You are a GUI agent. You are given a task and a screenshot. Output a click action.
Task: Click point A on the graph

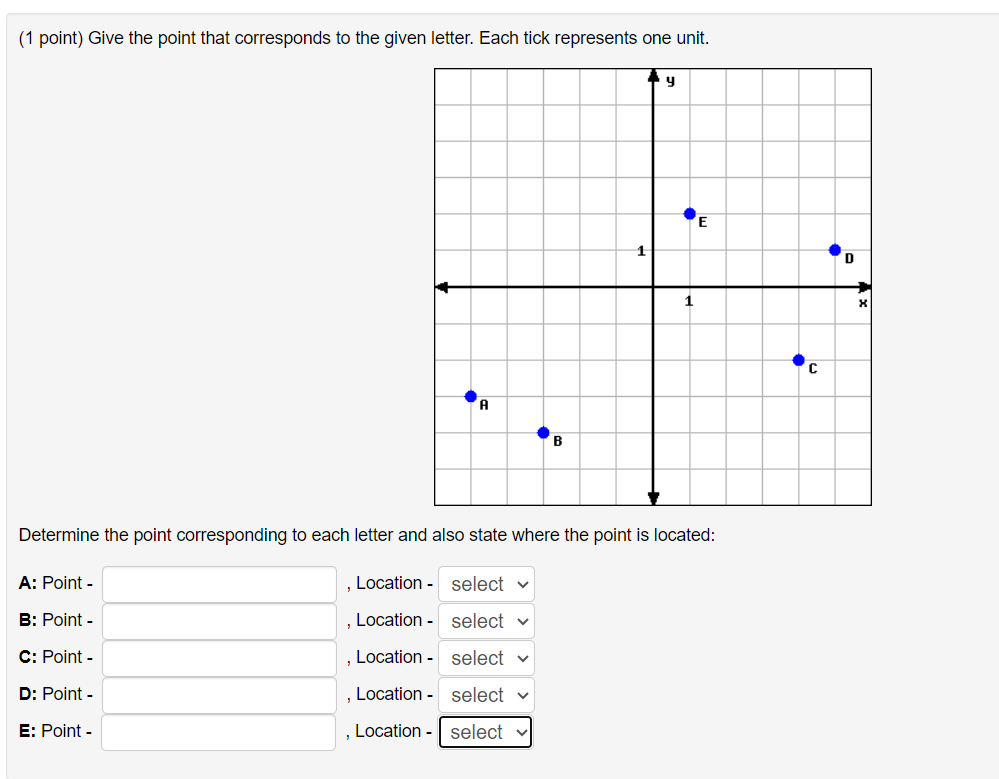pyautogui.click(x=471, y=396)
